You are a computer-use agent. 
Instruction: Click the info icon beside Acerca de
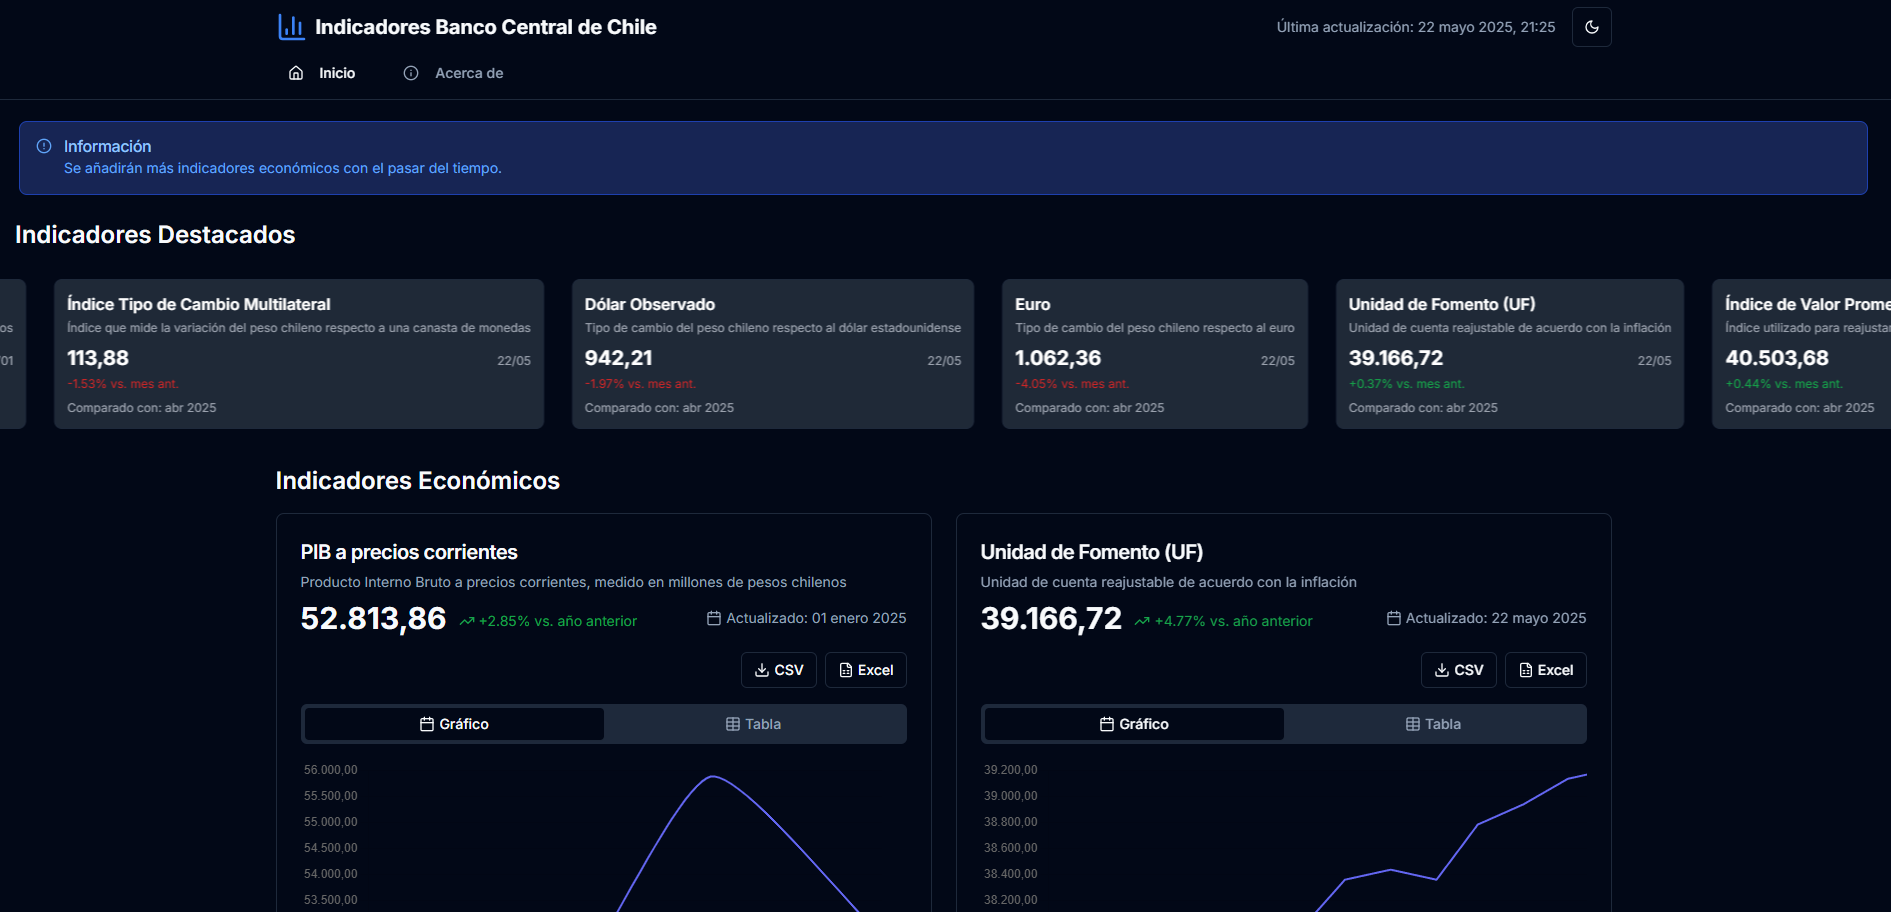[x=411, y=73]
